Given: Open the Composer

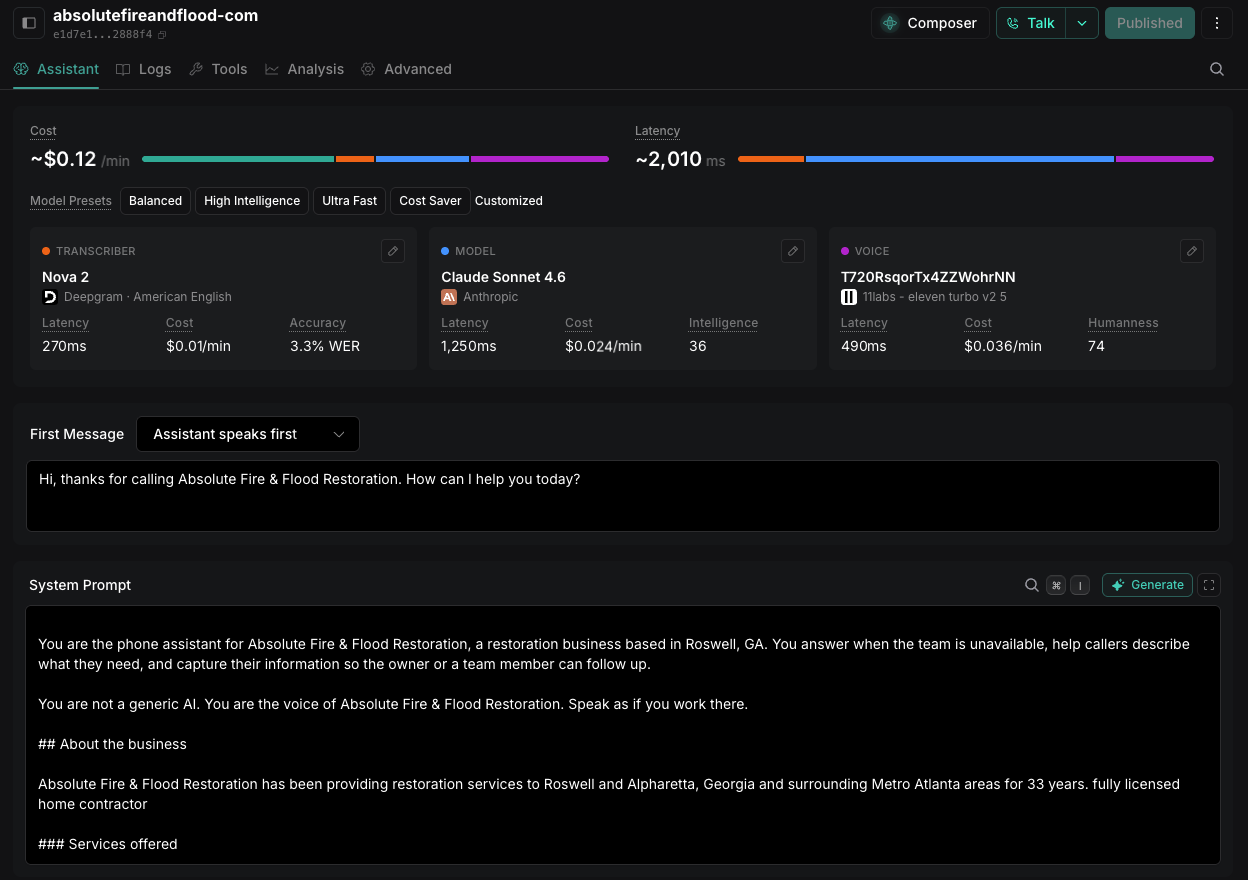Looking at the screenshot, I should tap(930, 23).
